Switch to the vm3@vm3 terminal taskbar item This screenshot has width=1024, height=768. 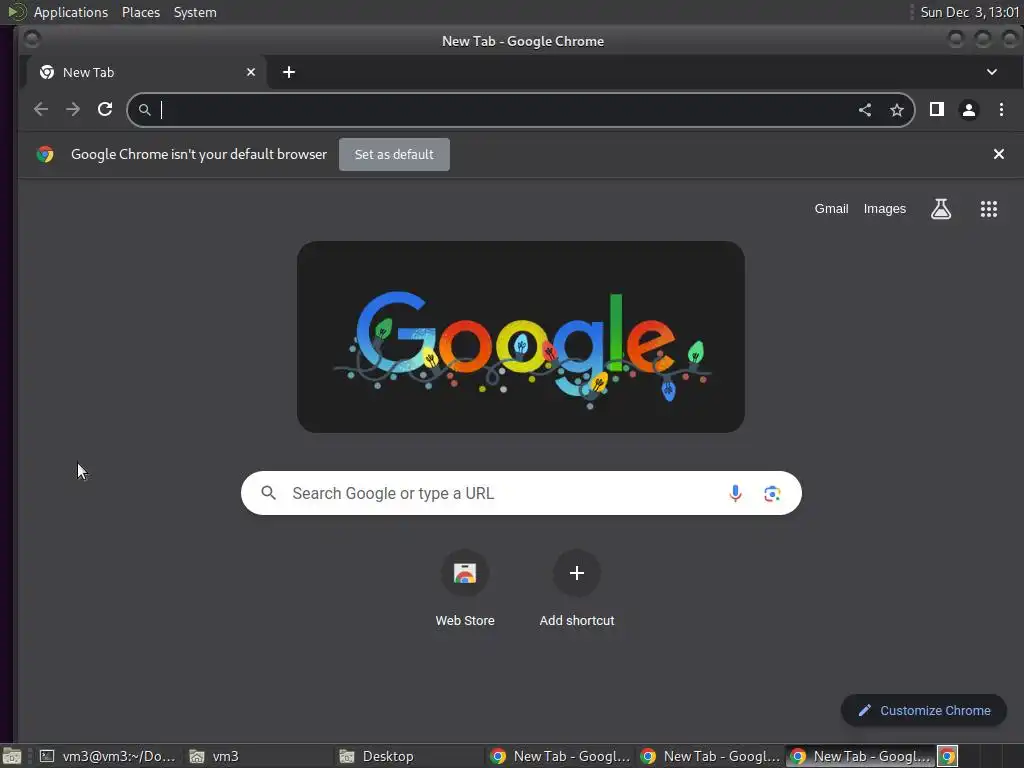point(108,756)
